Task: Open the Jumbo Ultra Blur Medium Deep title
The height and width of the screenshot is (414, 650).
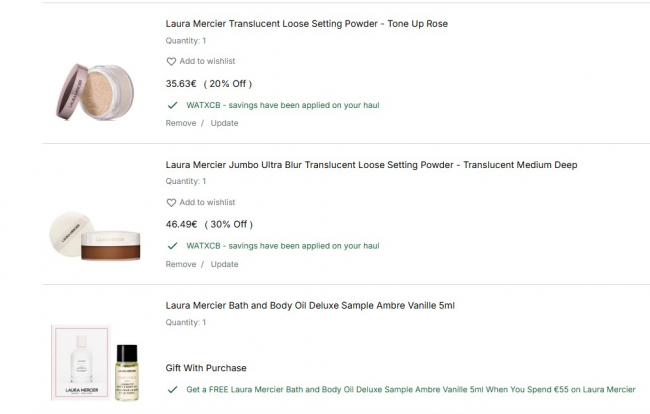Action: [x=371, y=165]
